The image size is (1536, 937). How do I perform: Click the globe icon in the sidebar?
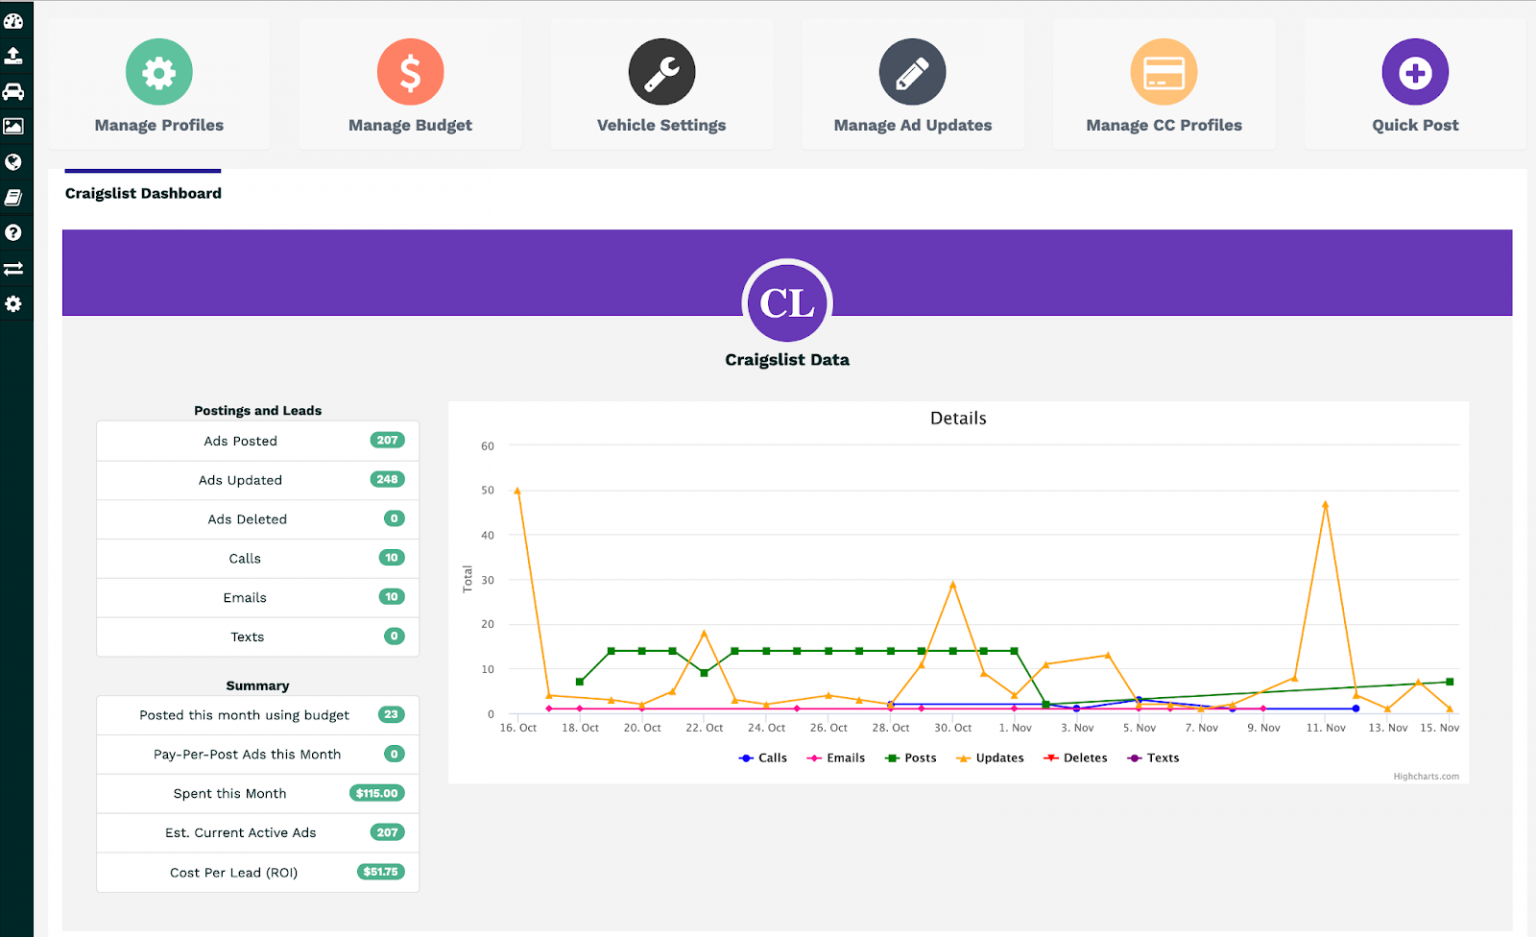point(13,162)
